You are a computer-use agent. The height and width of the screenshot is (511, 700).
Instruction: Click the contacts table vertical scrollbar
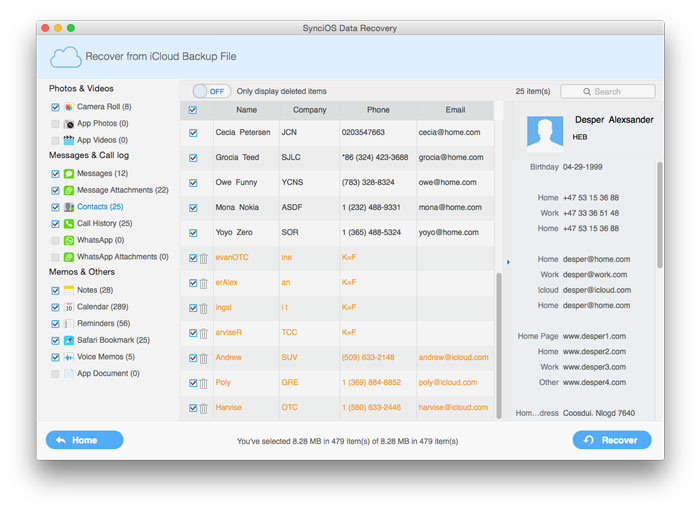pos(499,346)
